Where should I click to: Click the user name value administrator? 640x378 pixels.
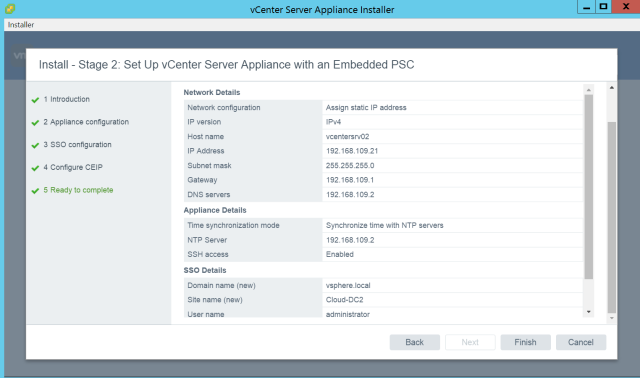(348, 314)
